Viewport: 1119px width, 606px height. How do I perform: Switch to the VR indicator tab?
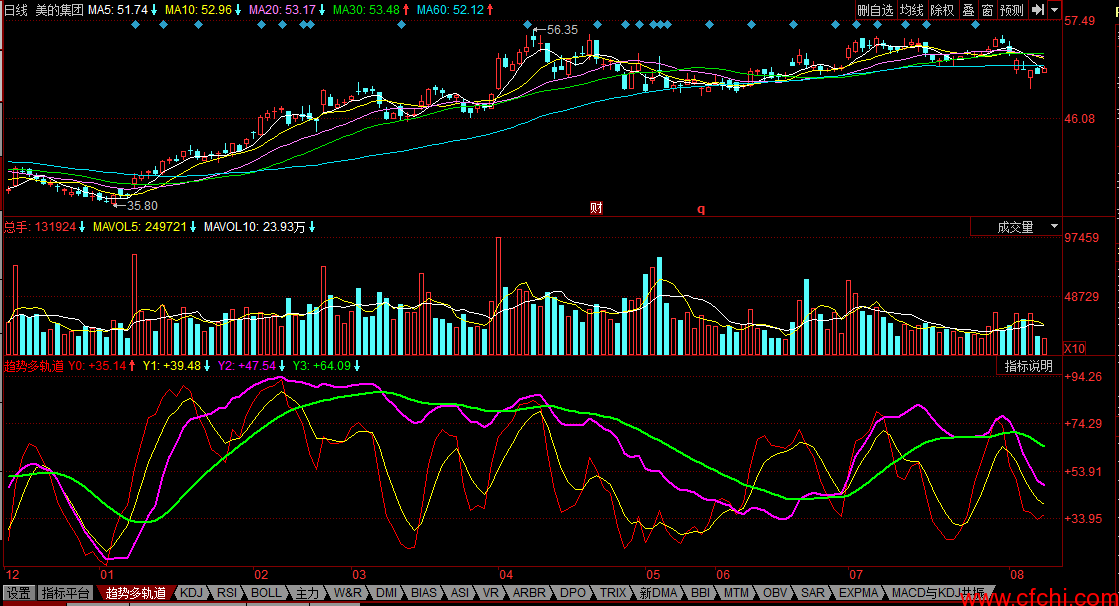tap(490, 593)
